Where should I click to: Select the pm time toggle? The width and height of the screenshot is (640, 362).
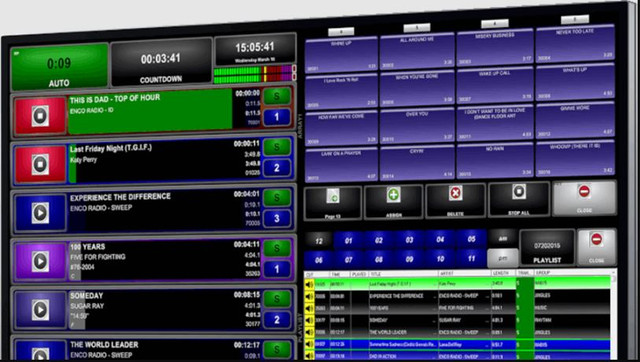coord(502,258)
